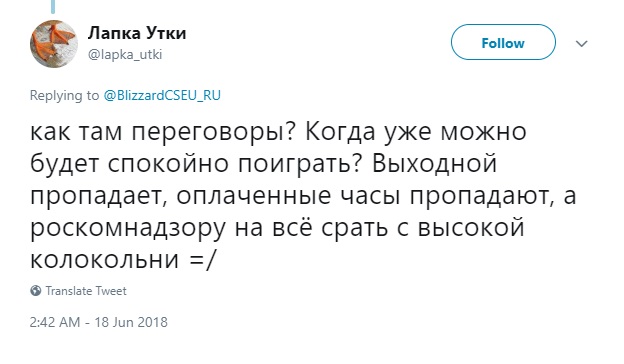Click the Translate Tweet link

coord(86,291)
